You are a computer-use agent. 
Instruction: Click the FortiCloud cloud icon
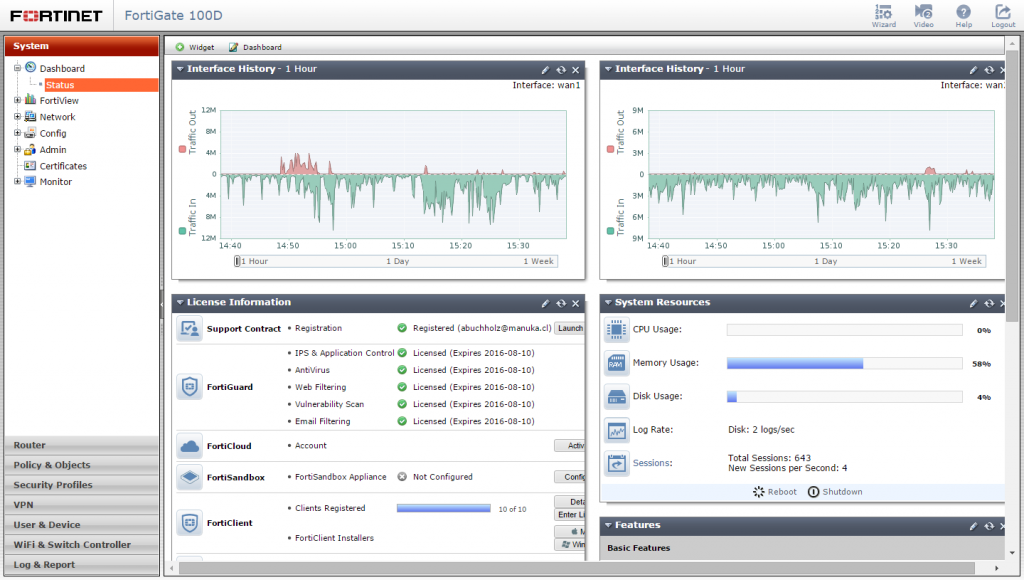pyautogui.click(x=189, y=446)
